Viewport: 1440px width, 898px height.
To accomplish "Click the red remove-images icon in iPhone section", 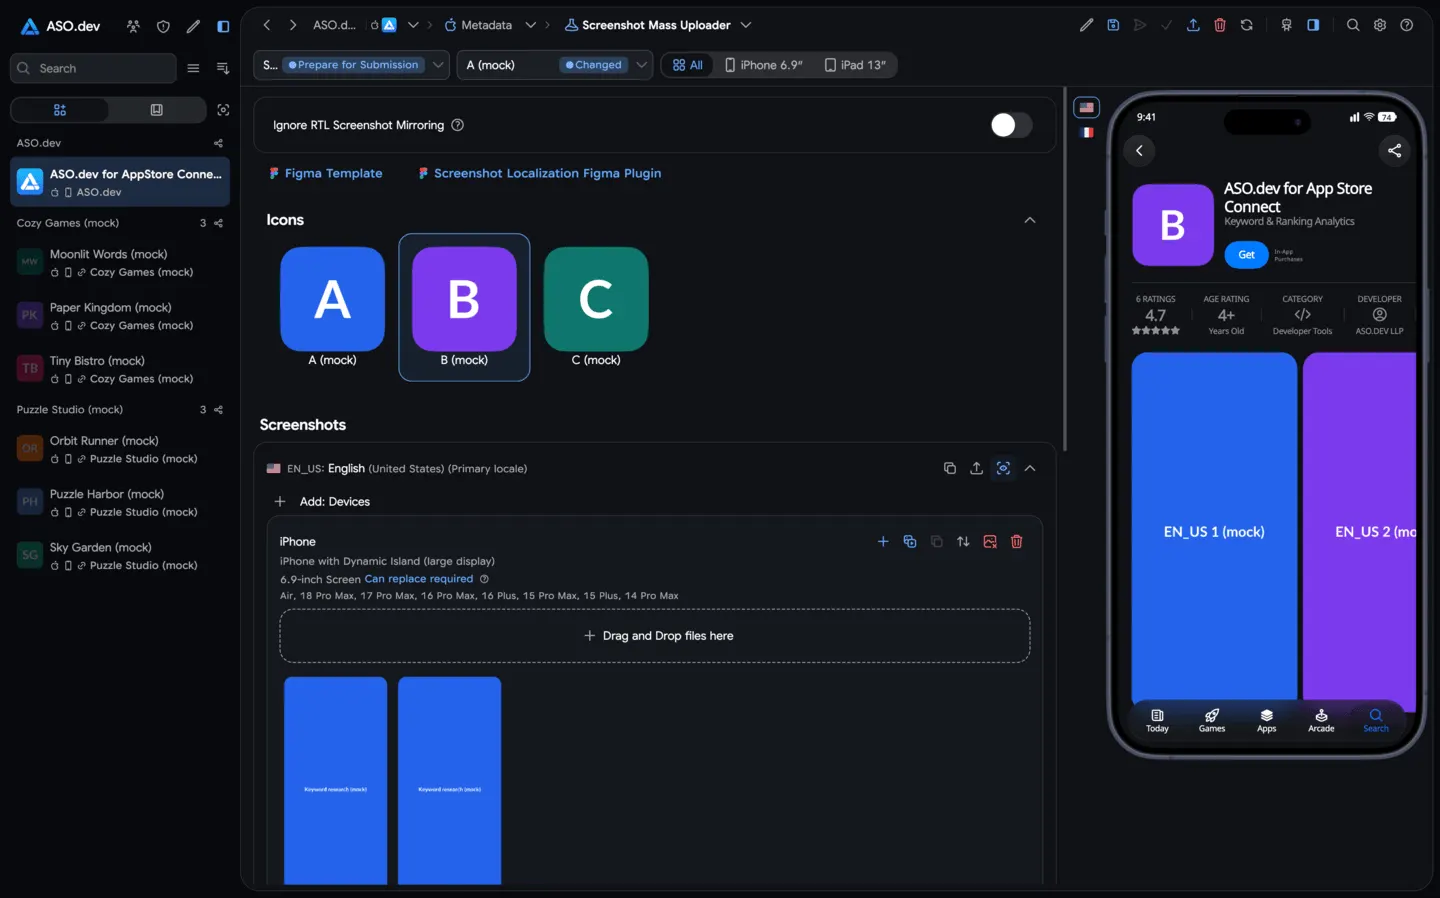I will (990, 542).
